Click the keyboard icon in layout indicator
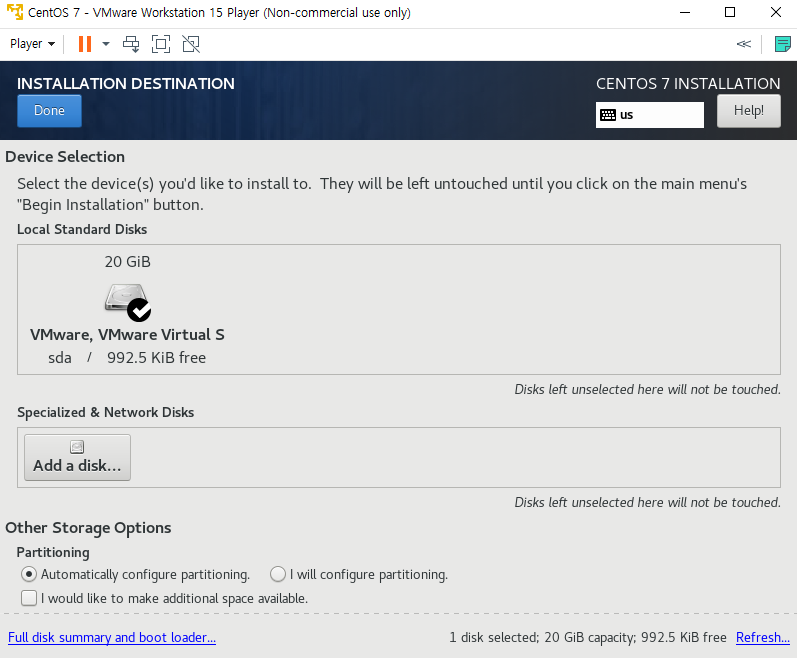Image resolution: width=797 pixels, height=658 pixels. tap(608, 115)
